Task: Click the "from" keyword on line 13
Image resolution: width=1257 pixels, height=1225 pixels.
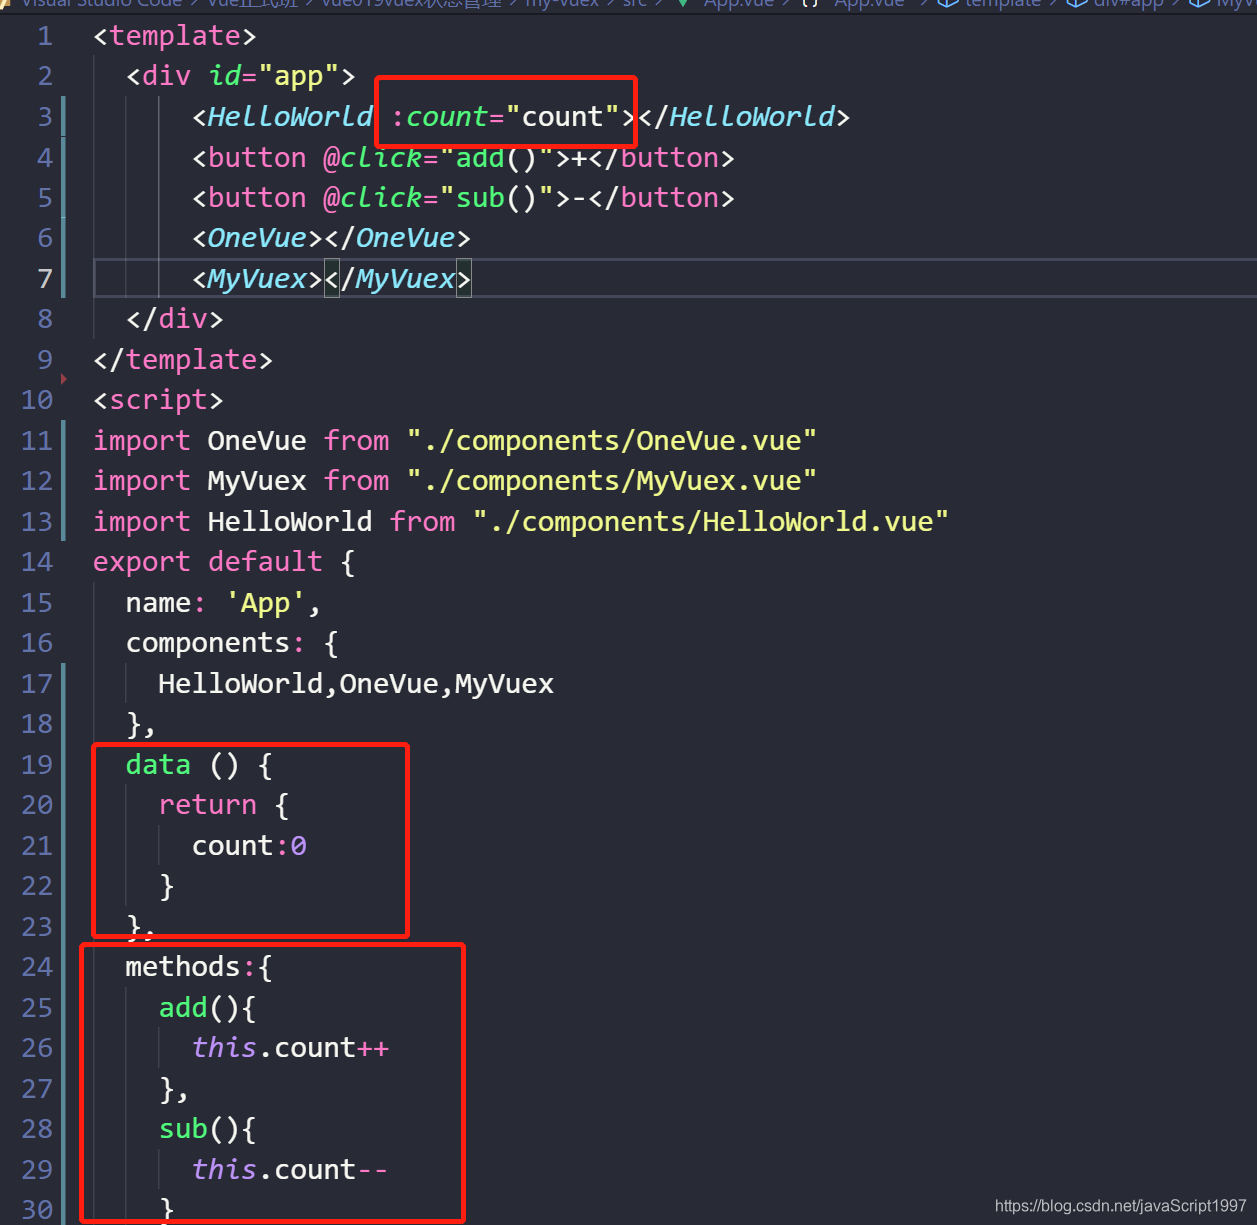Action: pyautogui.click(x=422, y=522)
